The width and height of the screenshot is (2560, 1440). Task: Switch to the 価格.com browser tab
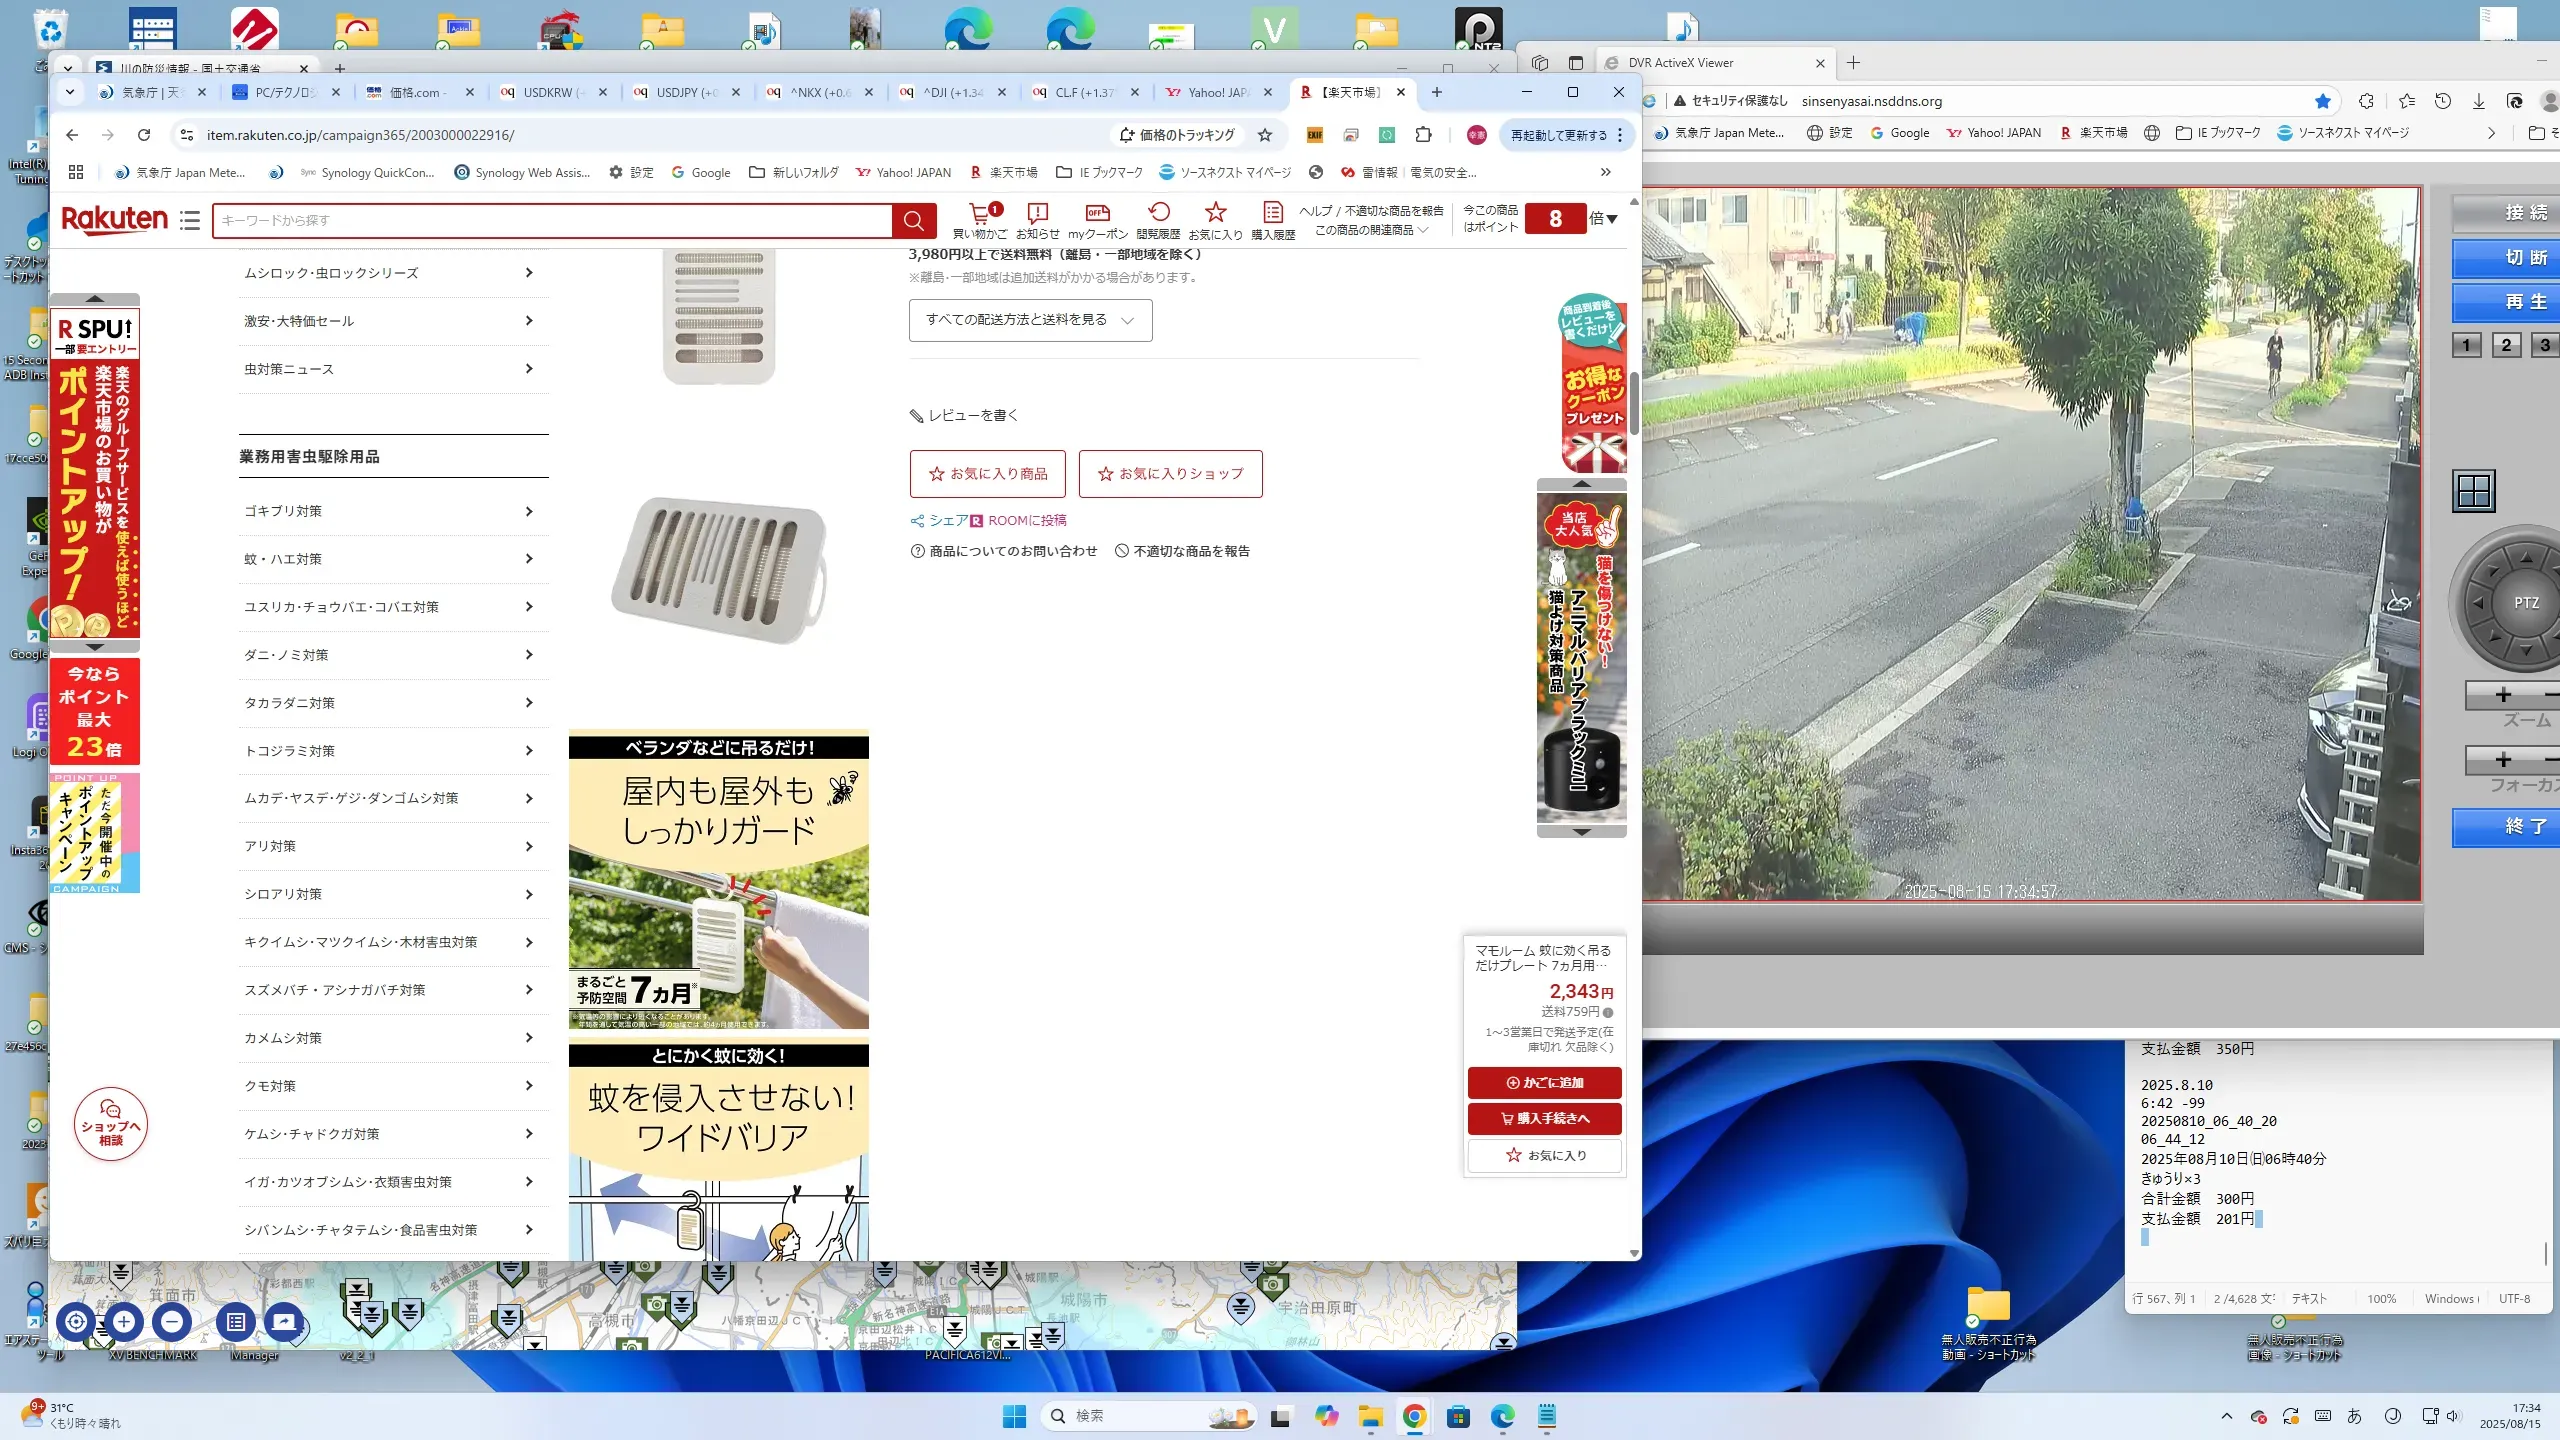pos(414,92)
